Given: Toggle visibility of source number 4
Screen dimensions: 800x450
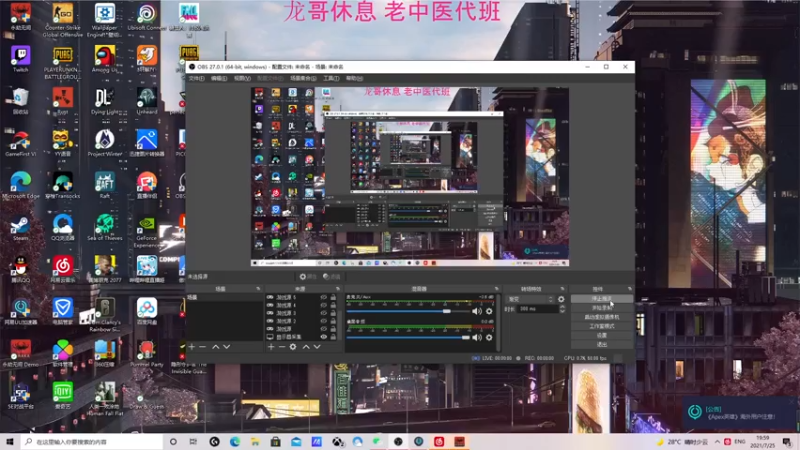Looking at the screenshot, I should point(323,305).
